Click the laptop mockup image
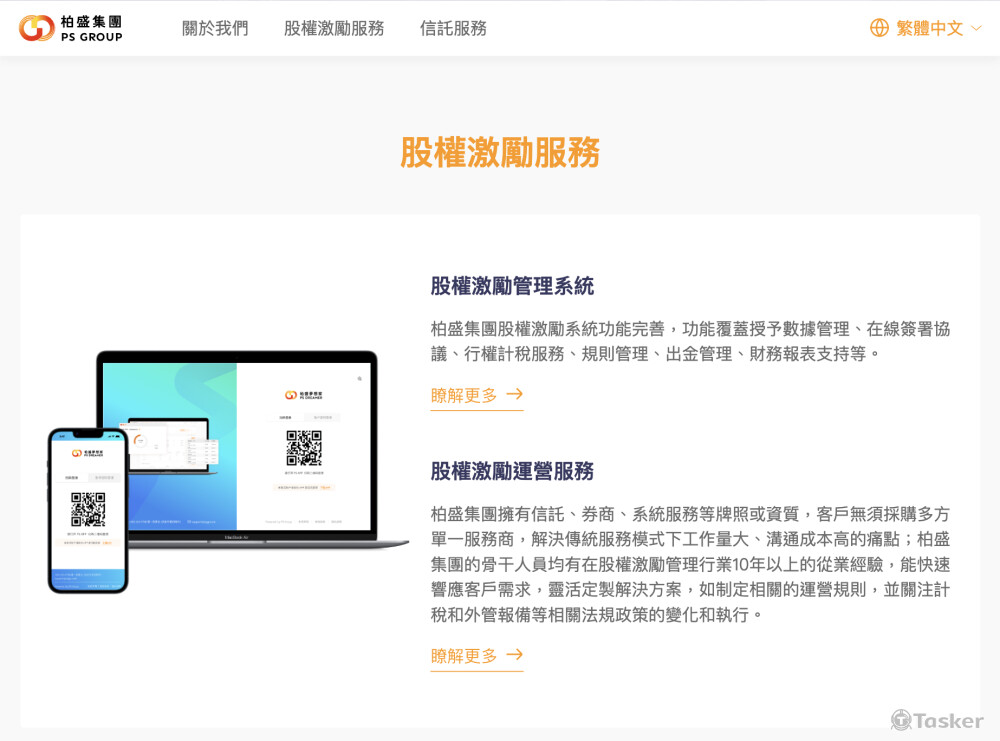This screenshot has height=741, width=1000. click(250, 450)
